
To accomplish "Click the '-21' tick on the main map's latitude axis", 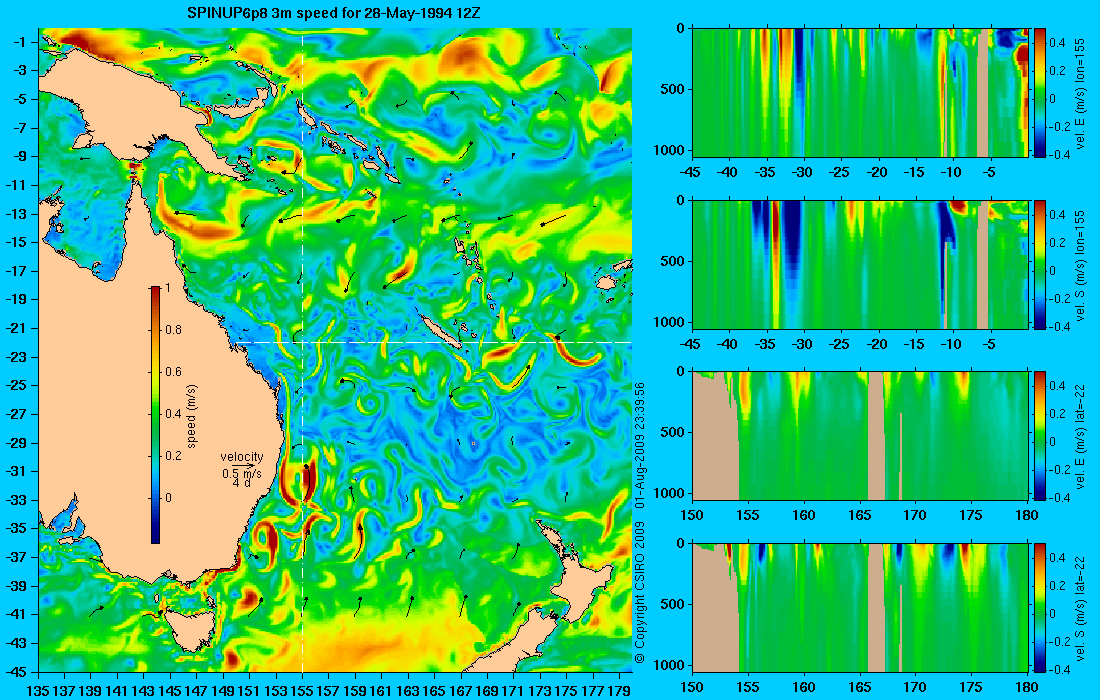I will point(15,328).
